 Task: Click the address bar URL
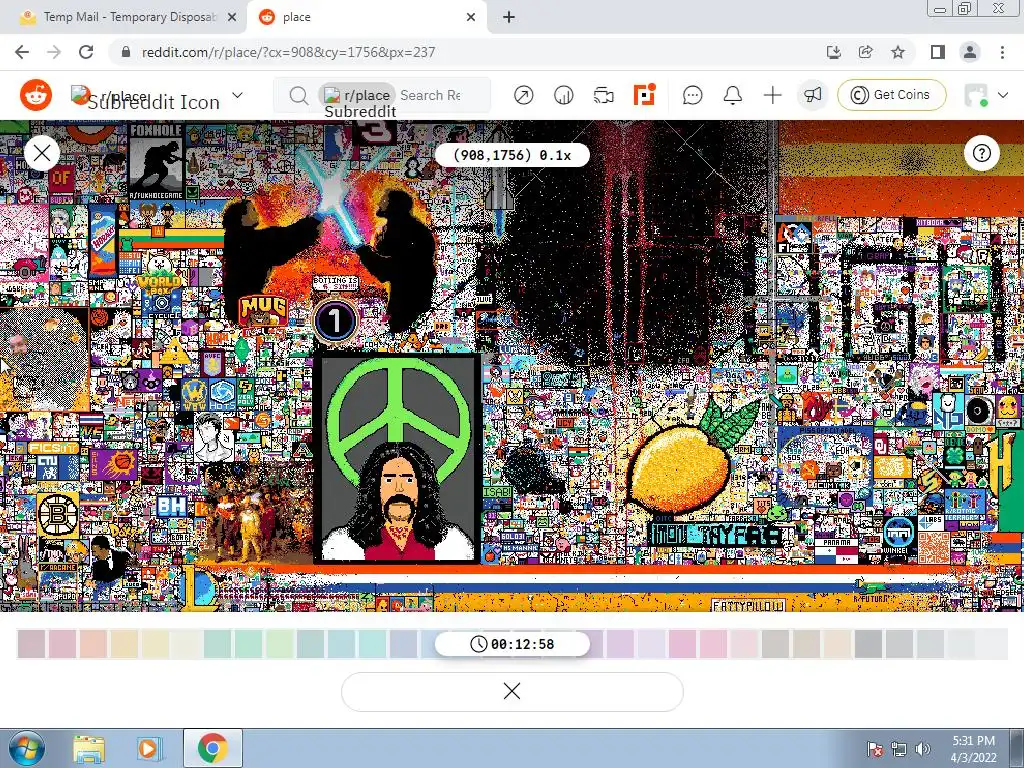[x=288, y=52]
